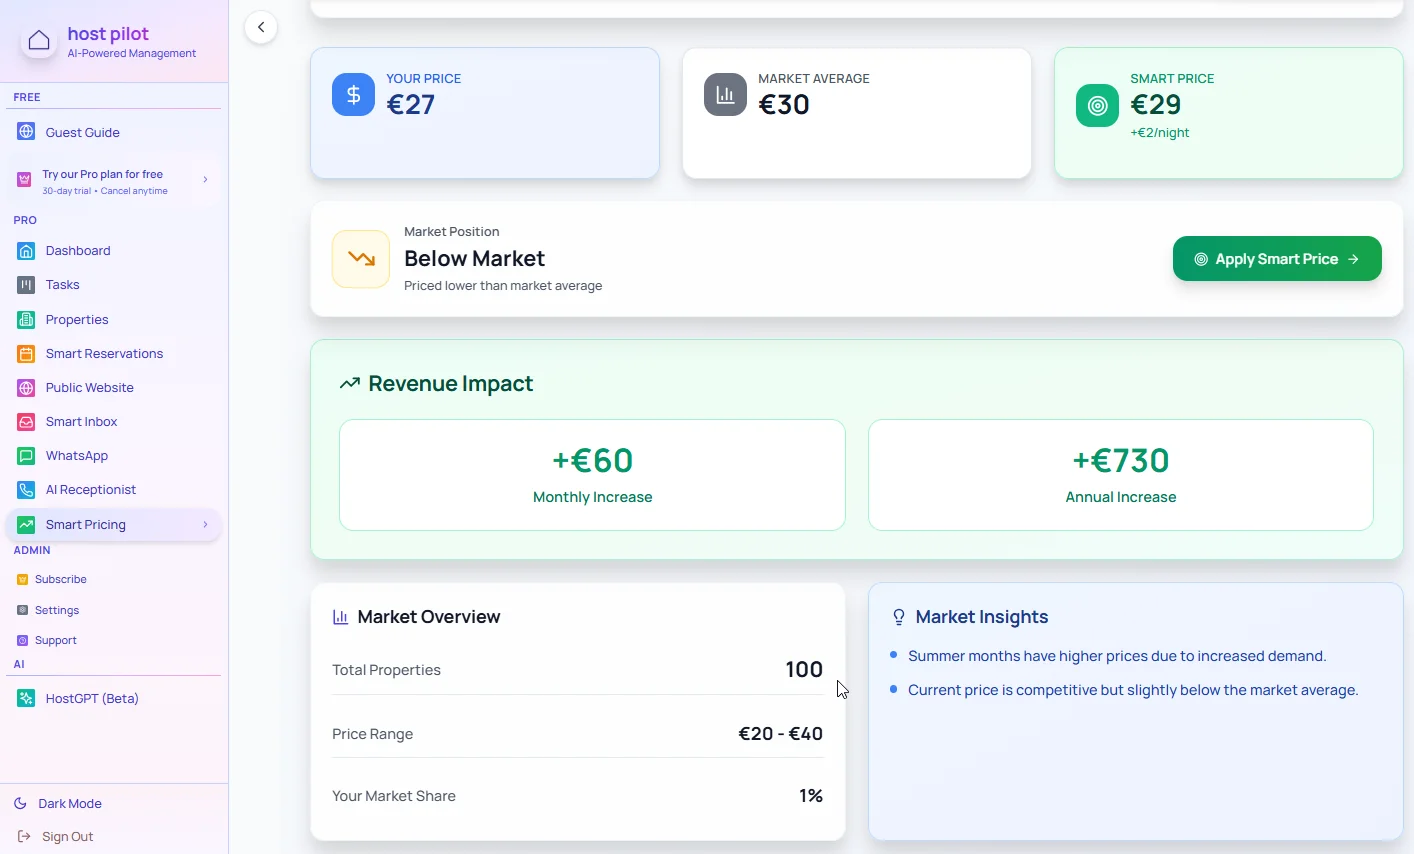Screen dimensions: 1414x854
Task: Select the AI Receptionist feature
Action: (x=91, y=489)
